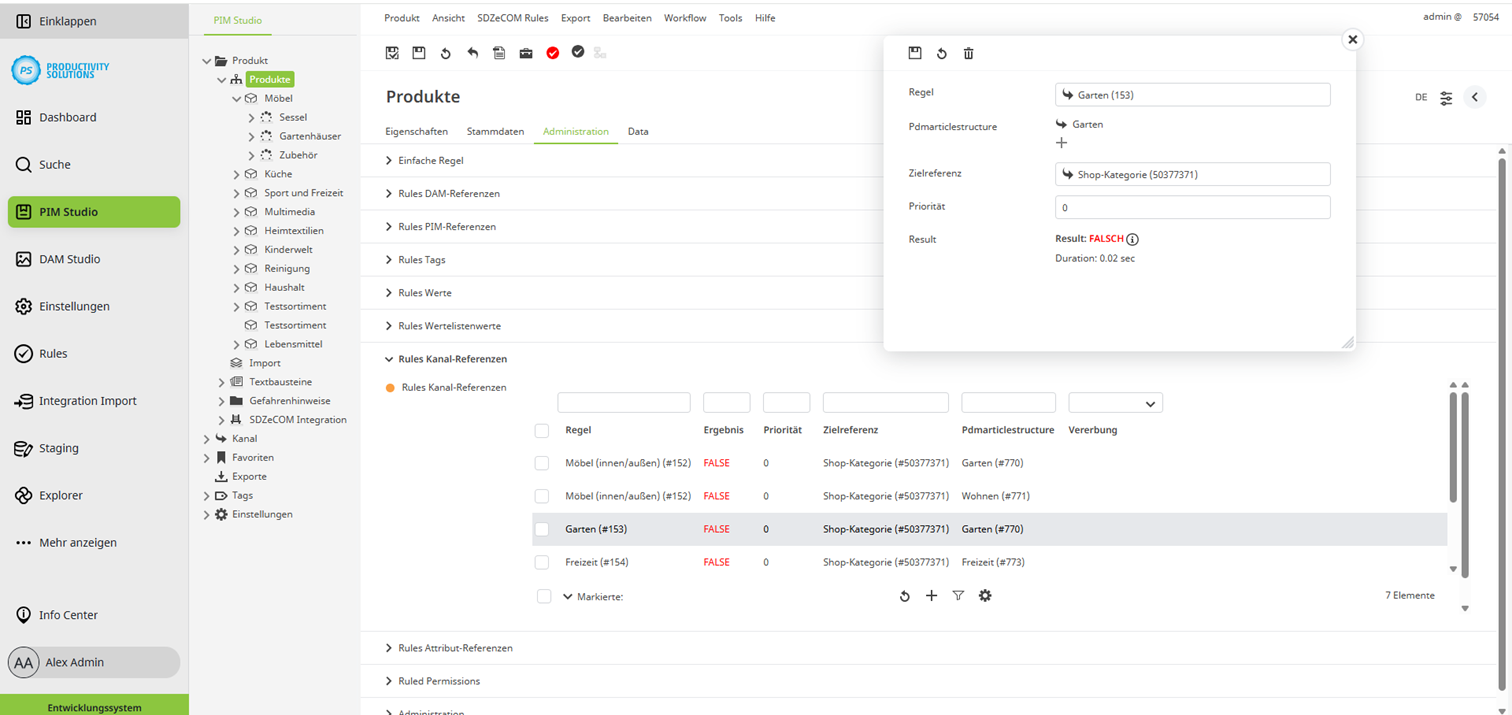The image size is (1512, 715).
Task: Click the info icon next to FALSCH result
Action: click(x=1133, y=240)
